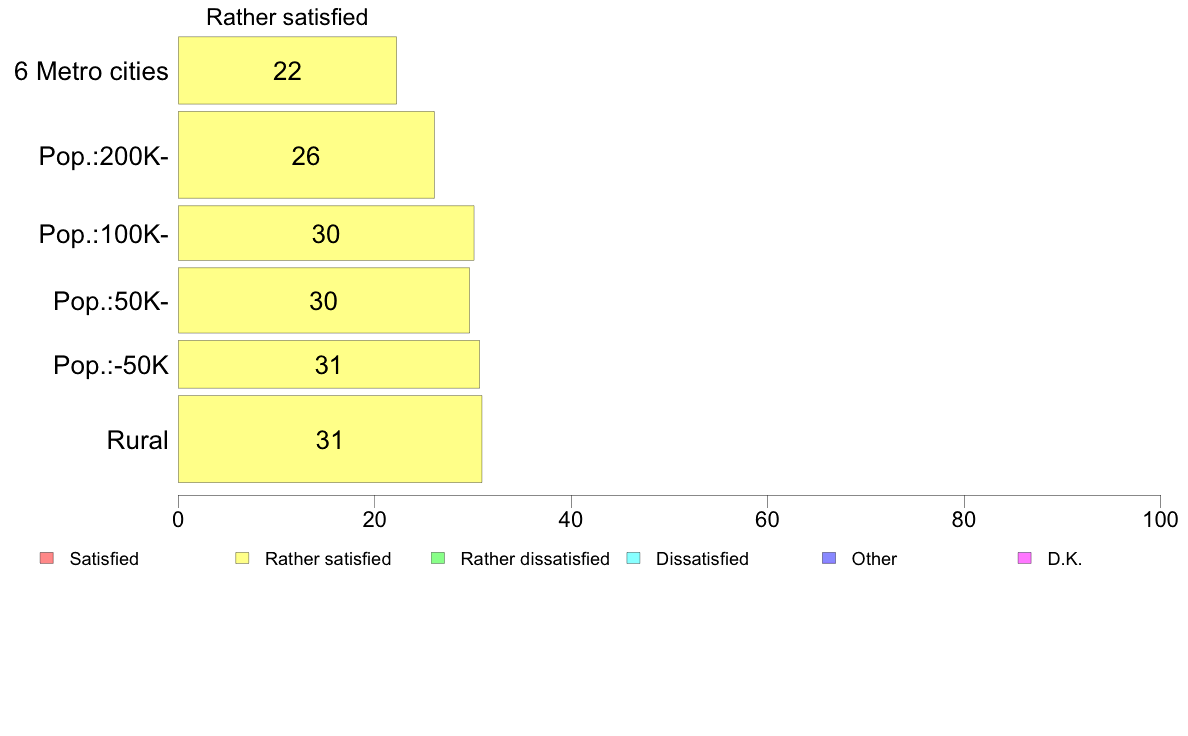Click the Pop.:200K- category label
The height and width of the screenshot is (736, 1188).
click(104, 156)
